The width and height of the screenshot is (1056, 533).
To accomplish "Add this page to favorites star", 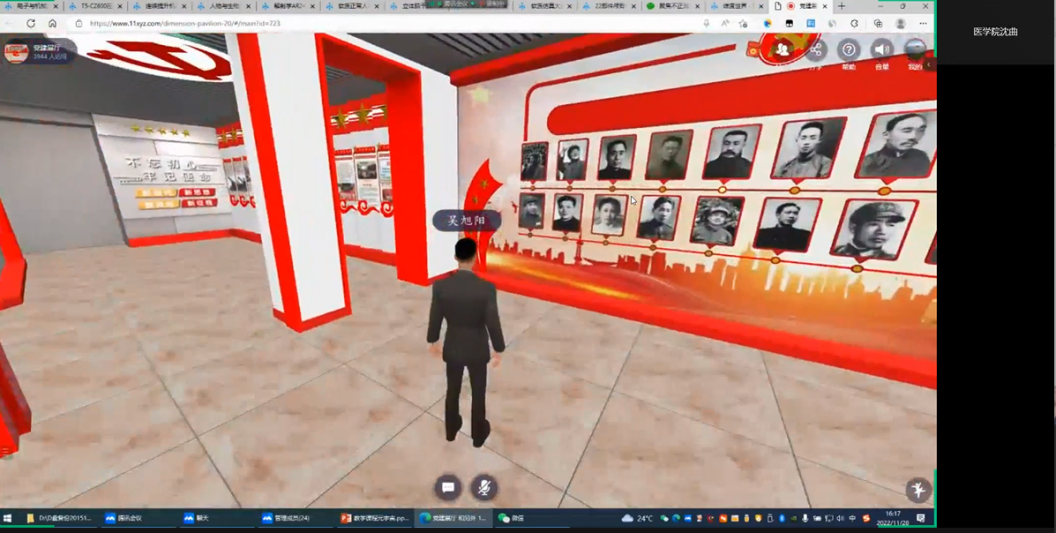I will pyautogui.click(x=744, y=23).
